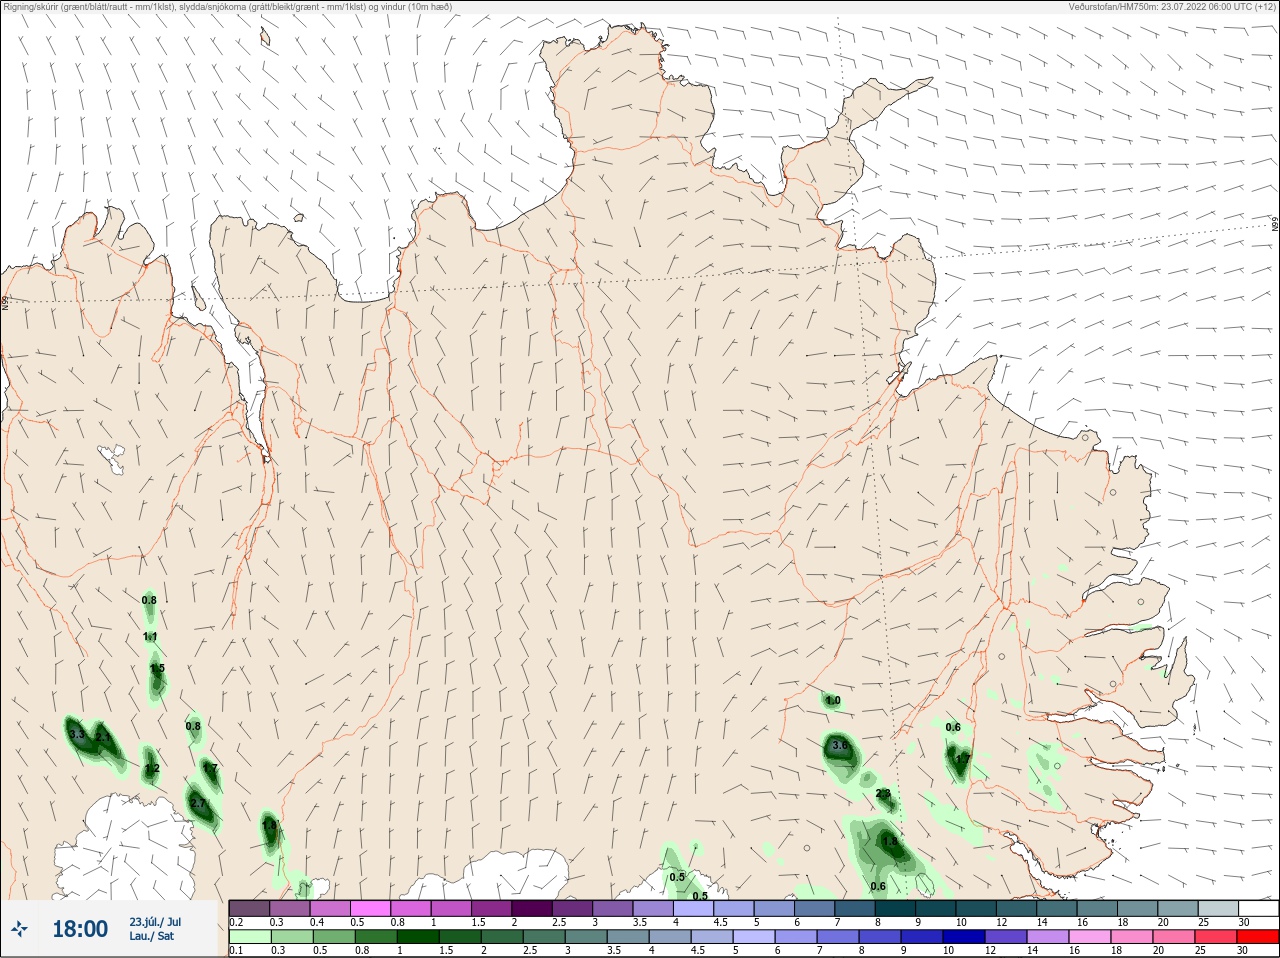Click the bright pink swatch between 0.5 and 0.8
Image resolution: width=1280 pixels, height=958 pixels.
point(370,908)
